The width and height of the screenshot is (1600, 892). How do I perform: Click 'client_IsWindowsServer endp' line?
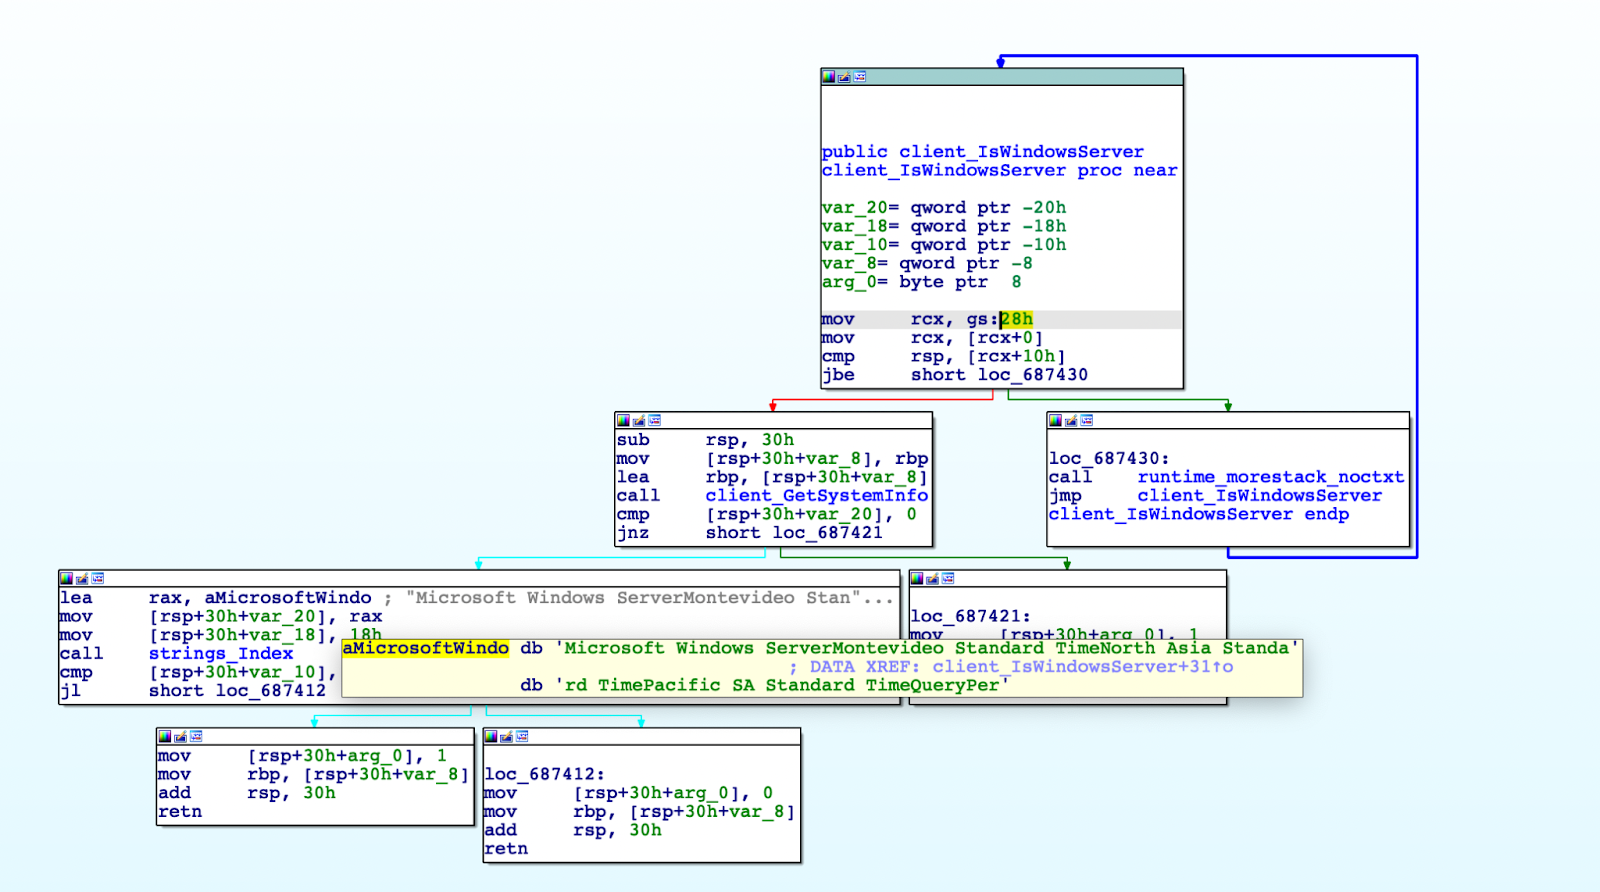(1198, 515)
